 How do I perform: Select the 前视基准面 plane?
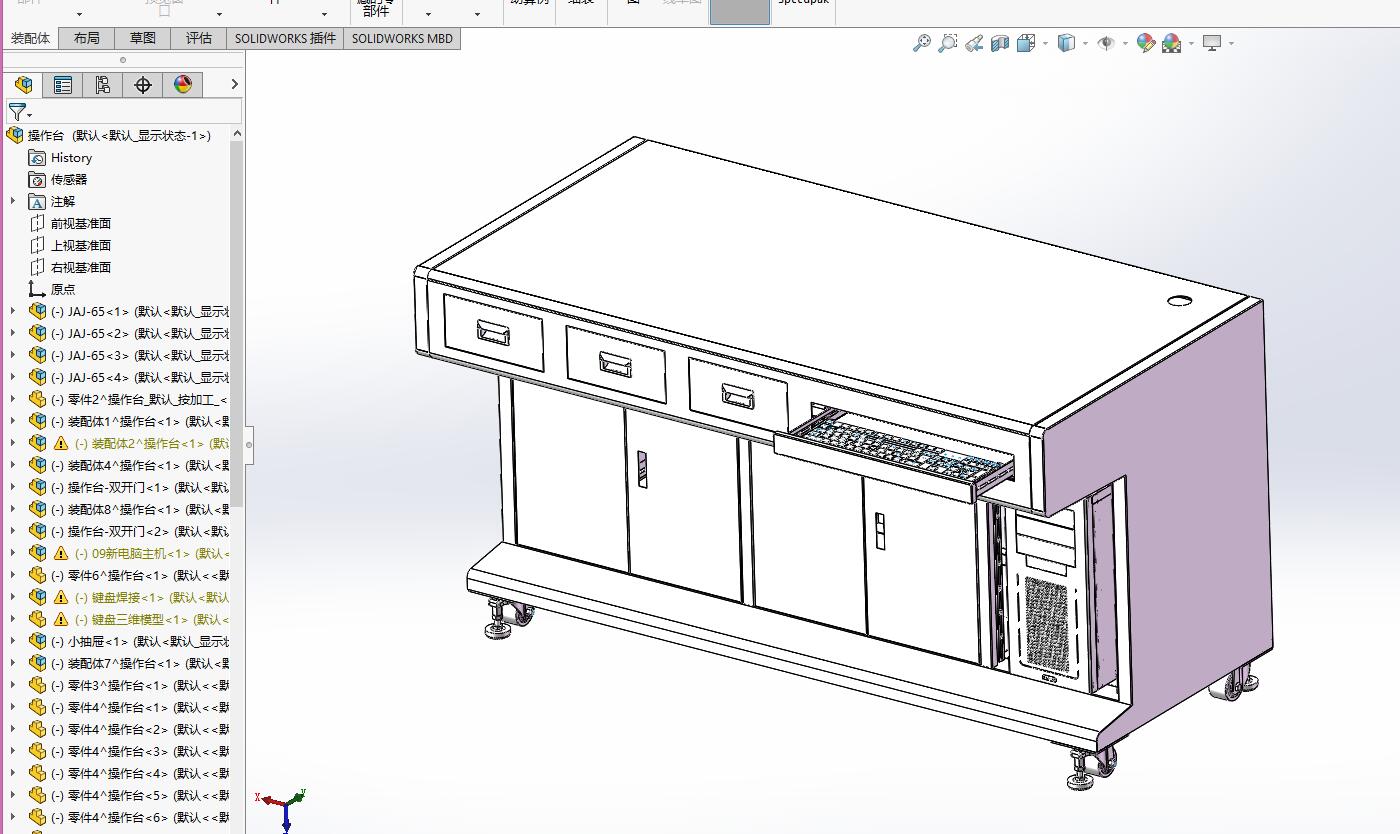[x=80, y=223]
